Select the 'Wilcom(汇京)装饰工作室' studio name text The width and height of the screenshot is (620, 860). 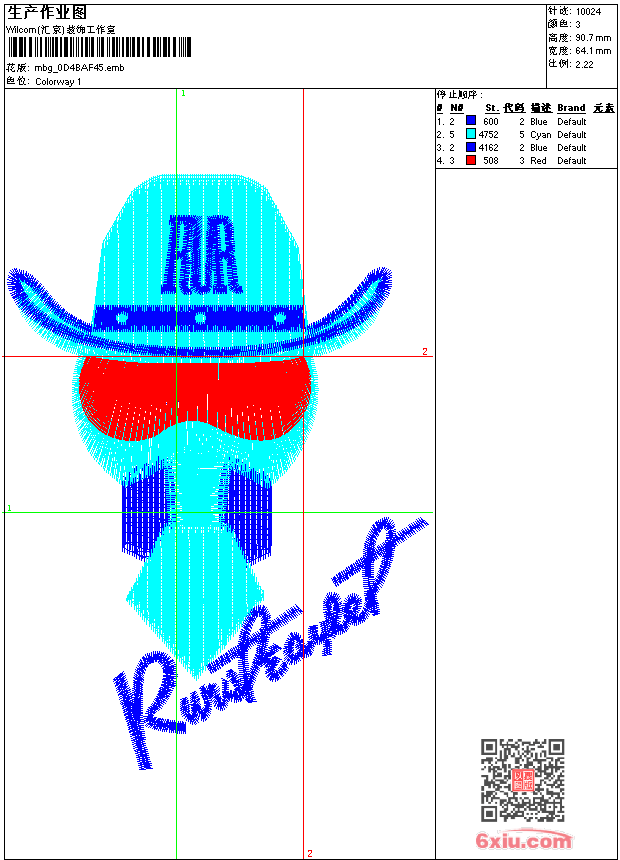[x=61, y=30]
